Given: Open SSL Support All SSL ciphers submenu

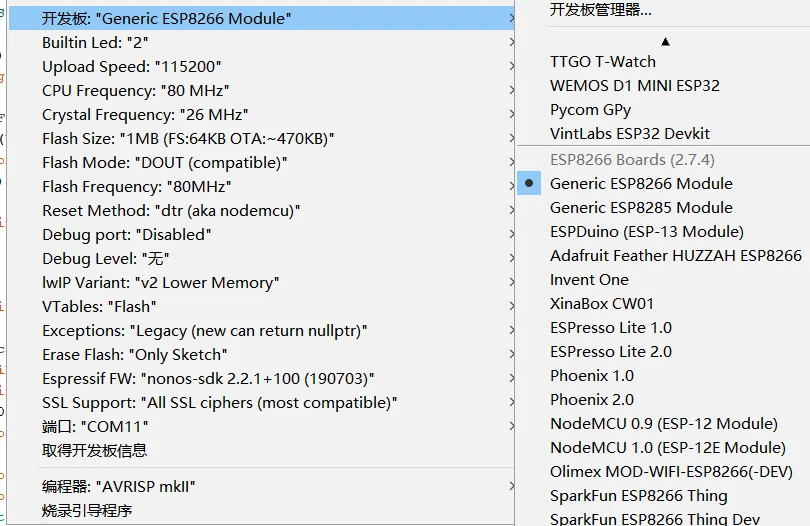Looking at the screenshot, I should click(x=261, y=403).
